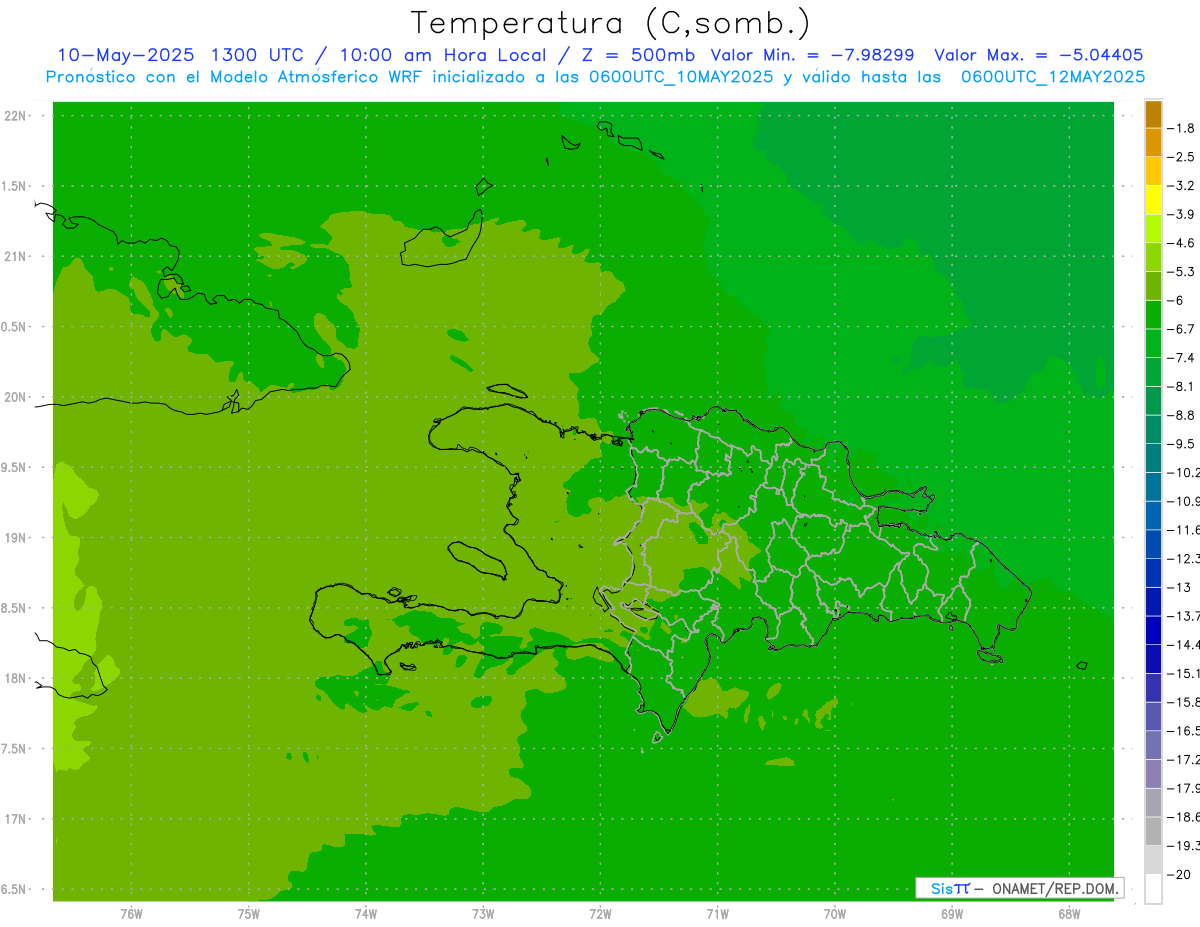This screenshot has width=1200, height=927.
Task: Click the "21N" latitude label
Action: click(16, 256)
